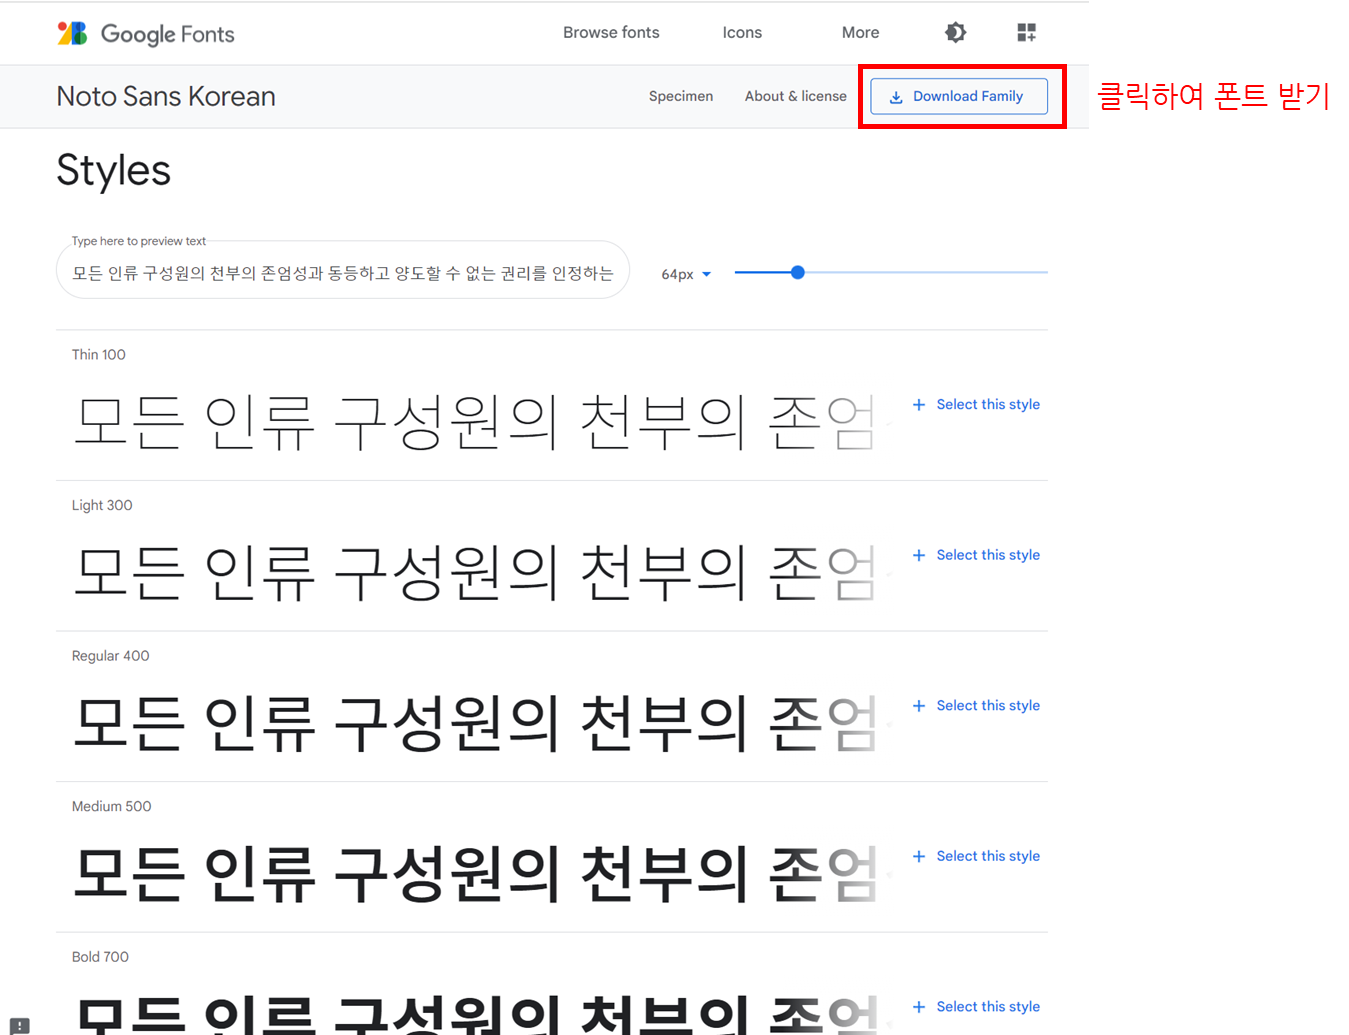Viewport: 1349px width, 1035px height.
Task: Click the plus icon in Regular 400 row
Action: tap(919, 706)
